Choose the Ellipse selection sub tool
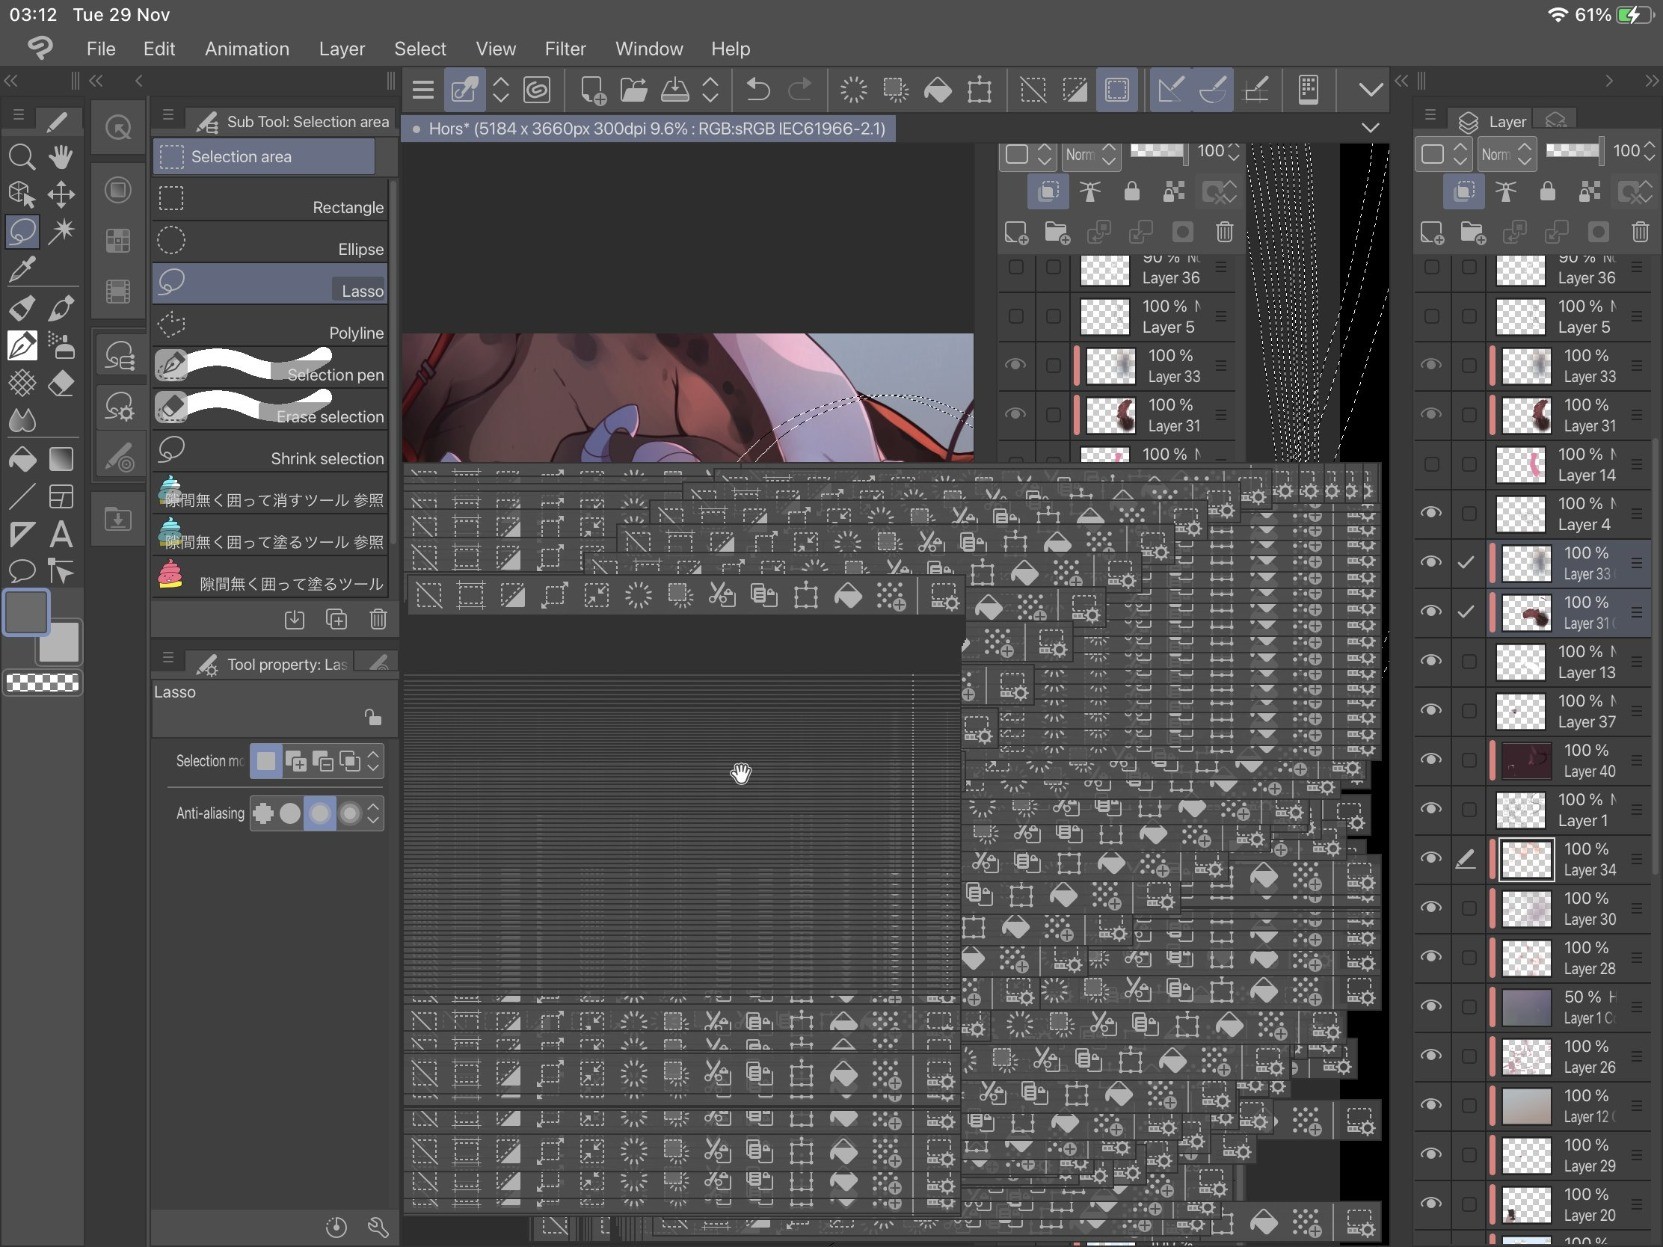Viewport: 1663px width, 1247px height. pos(270,242)
